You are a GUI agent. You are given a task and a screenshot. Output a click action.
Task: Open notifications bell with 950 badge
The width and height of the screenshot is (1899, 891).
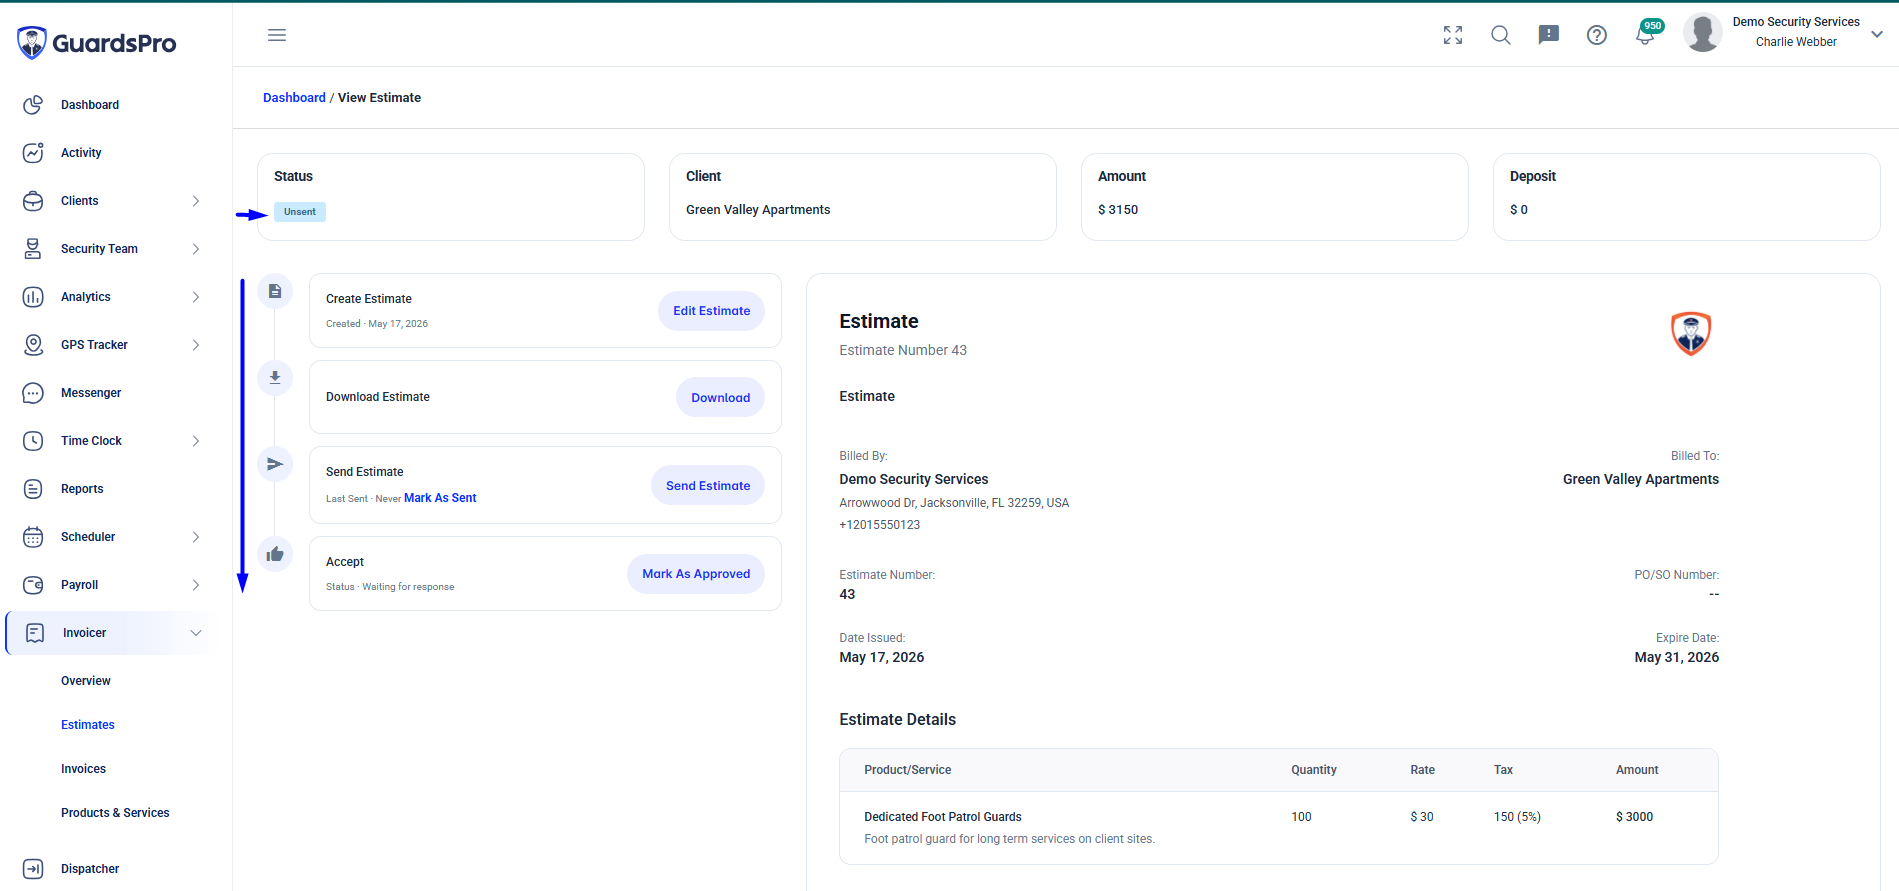point(1647,33)
